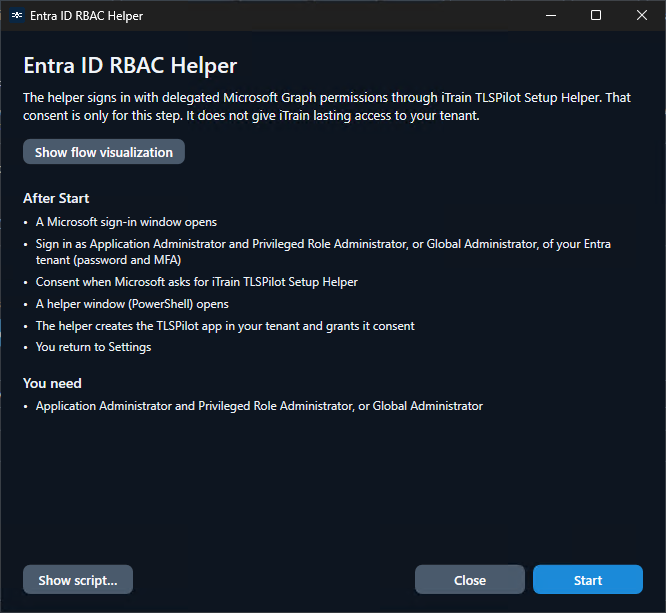Click the delegated Microsoft Graph permissions paragraph
666x613 pixels.
click(327, 107)
